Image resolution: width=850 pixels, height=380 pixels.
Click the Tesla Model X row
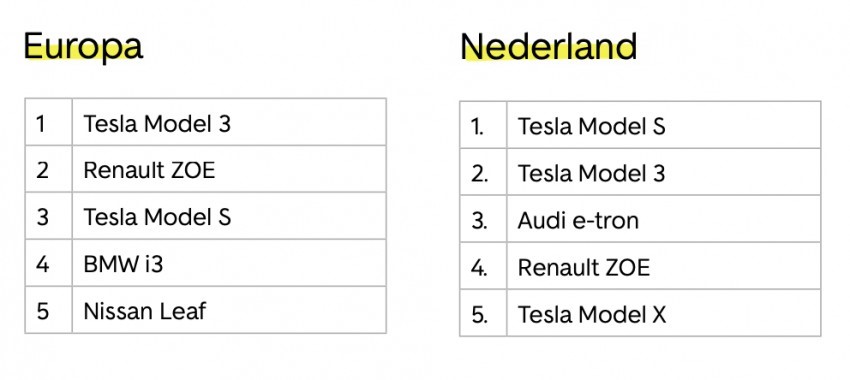point(640,313)
